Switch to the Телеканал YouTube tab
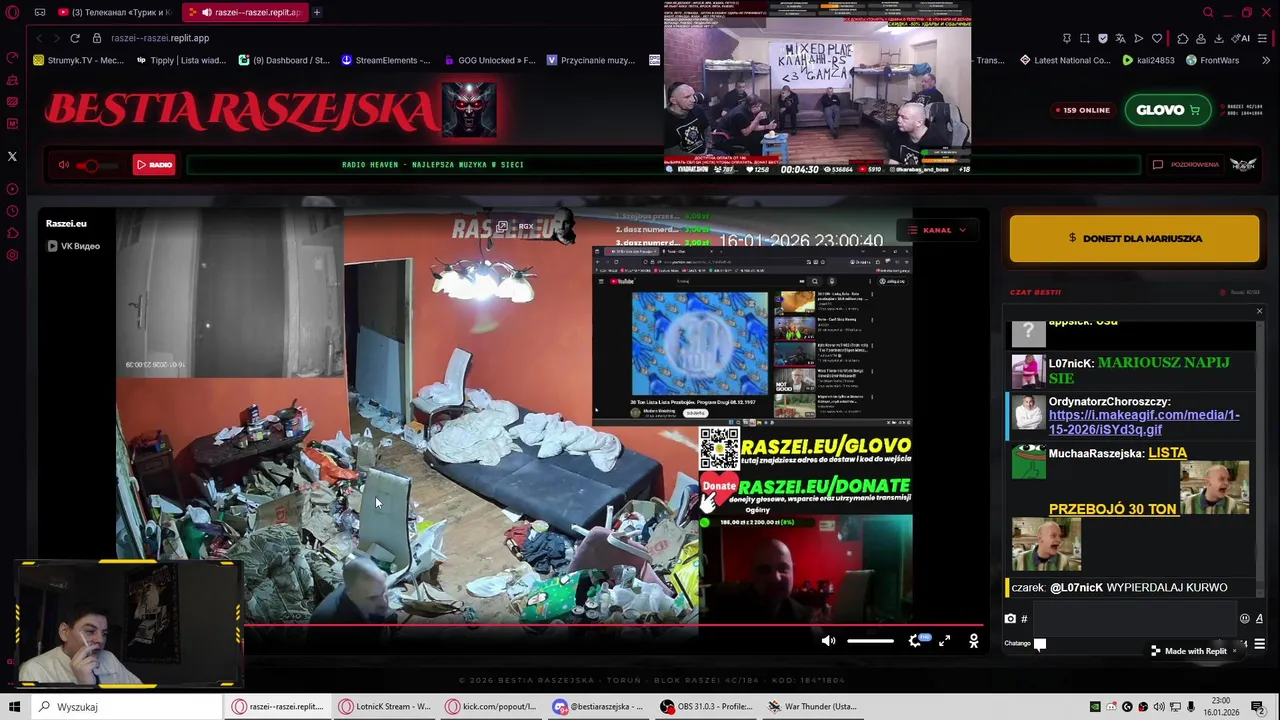 pos(114,12)
